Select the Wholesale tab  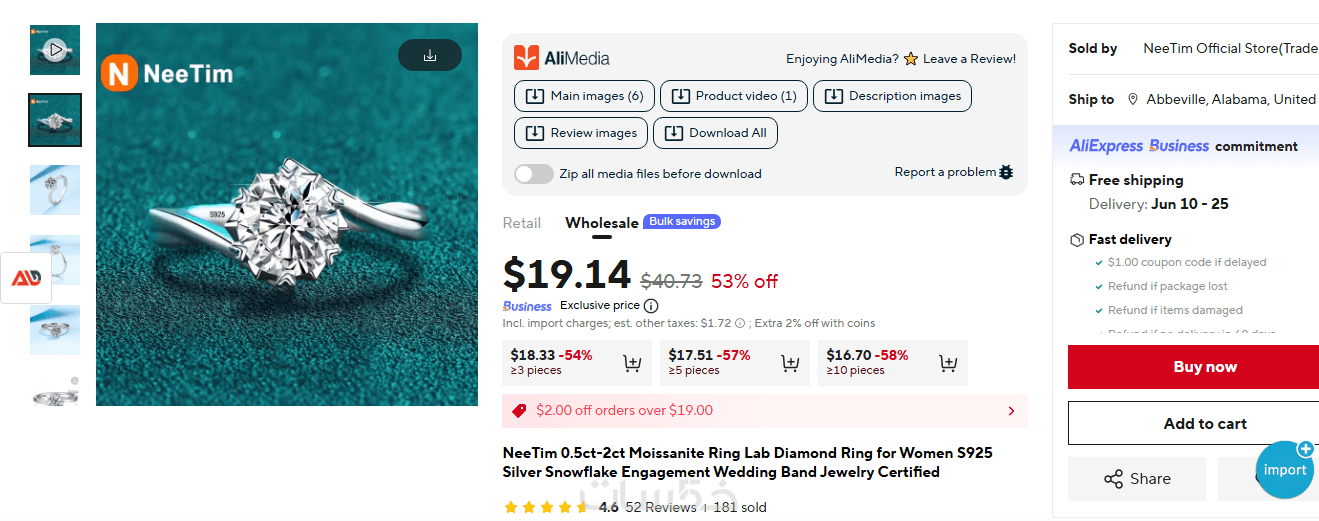(x=601, y=223)
